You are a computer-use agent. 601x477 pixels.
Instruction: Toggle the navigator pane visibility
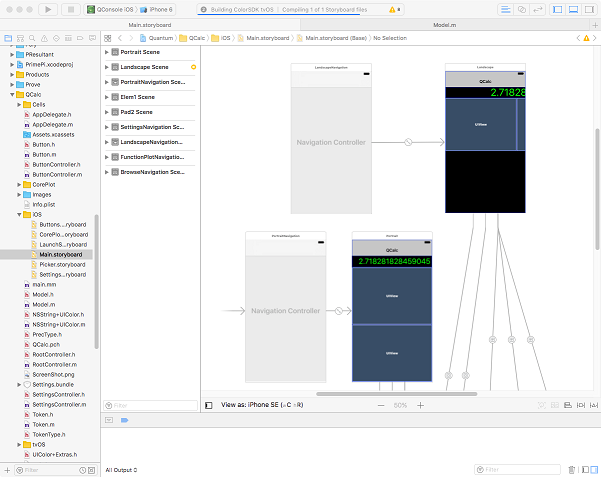click(x=558, y=10)
